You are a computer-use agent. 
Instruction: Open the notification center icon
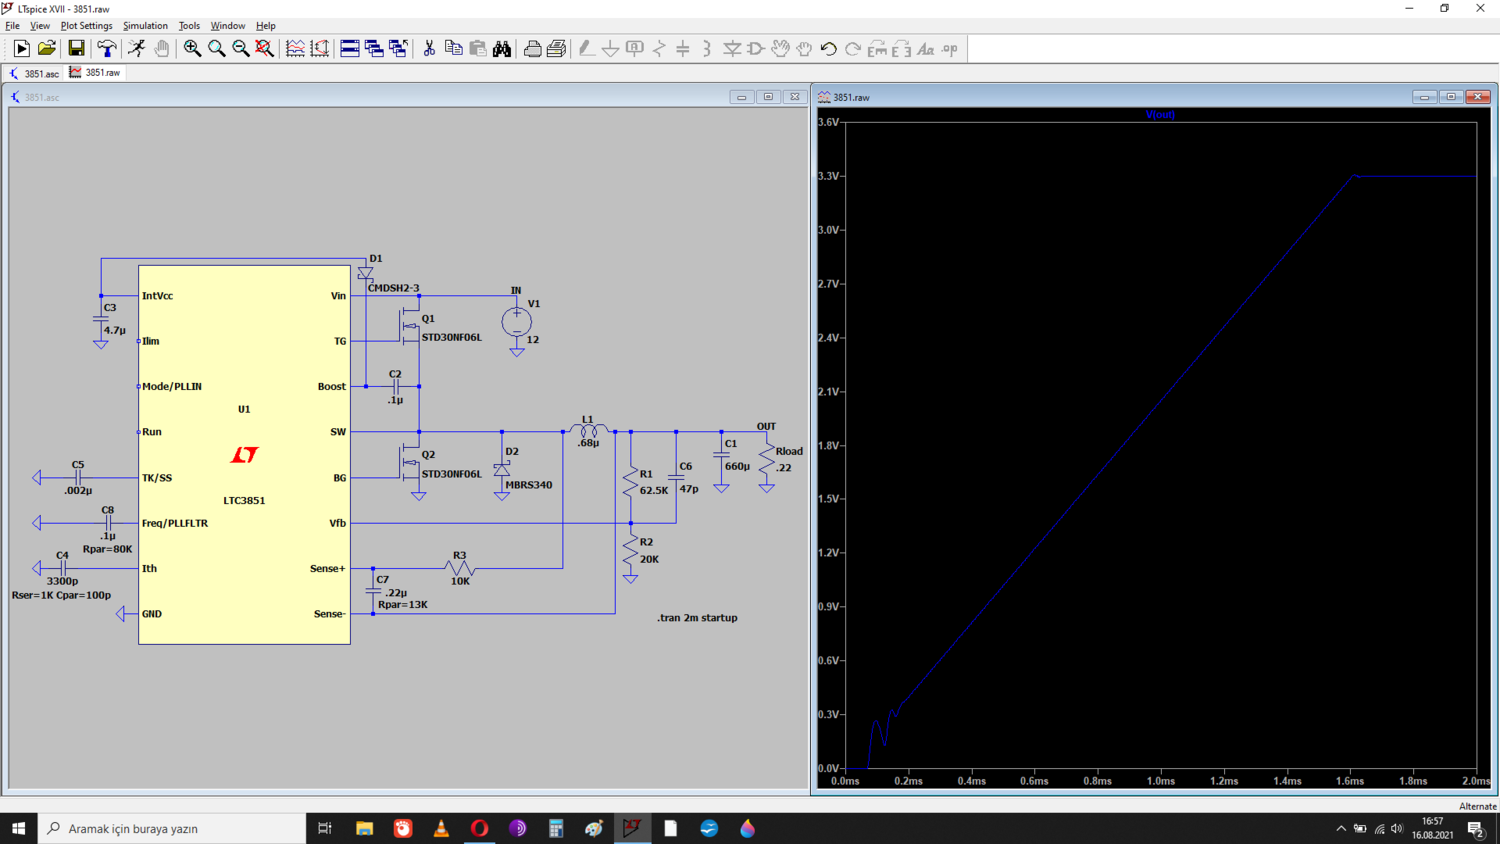[x=1476, y=828]
